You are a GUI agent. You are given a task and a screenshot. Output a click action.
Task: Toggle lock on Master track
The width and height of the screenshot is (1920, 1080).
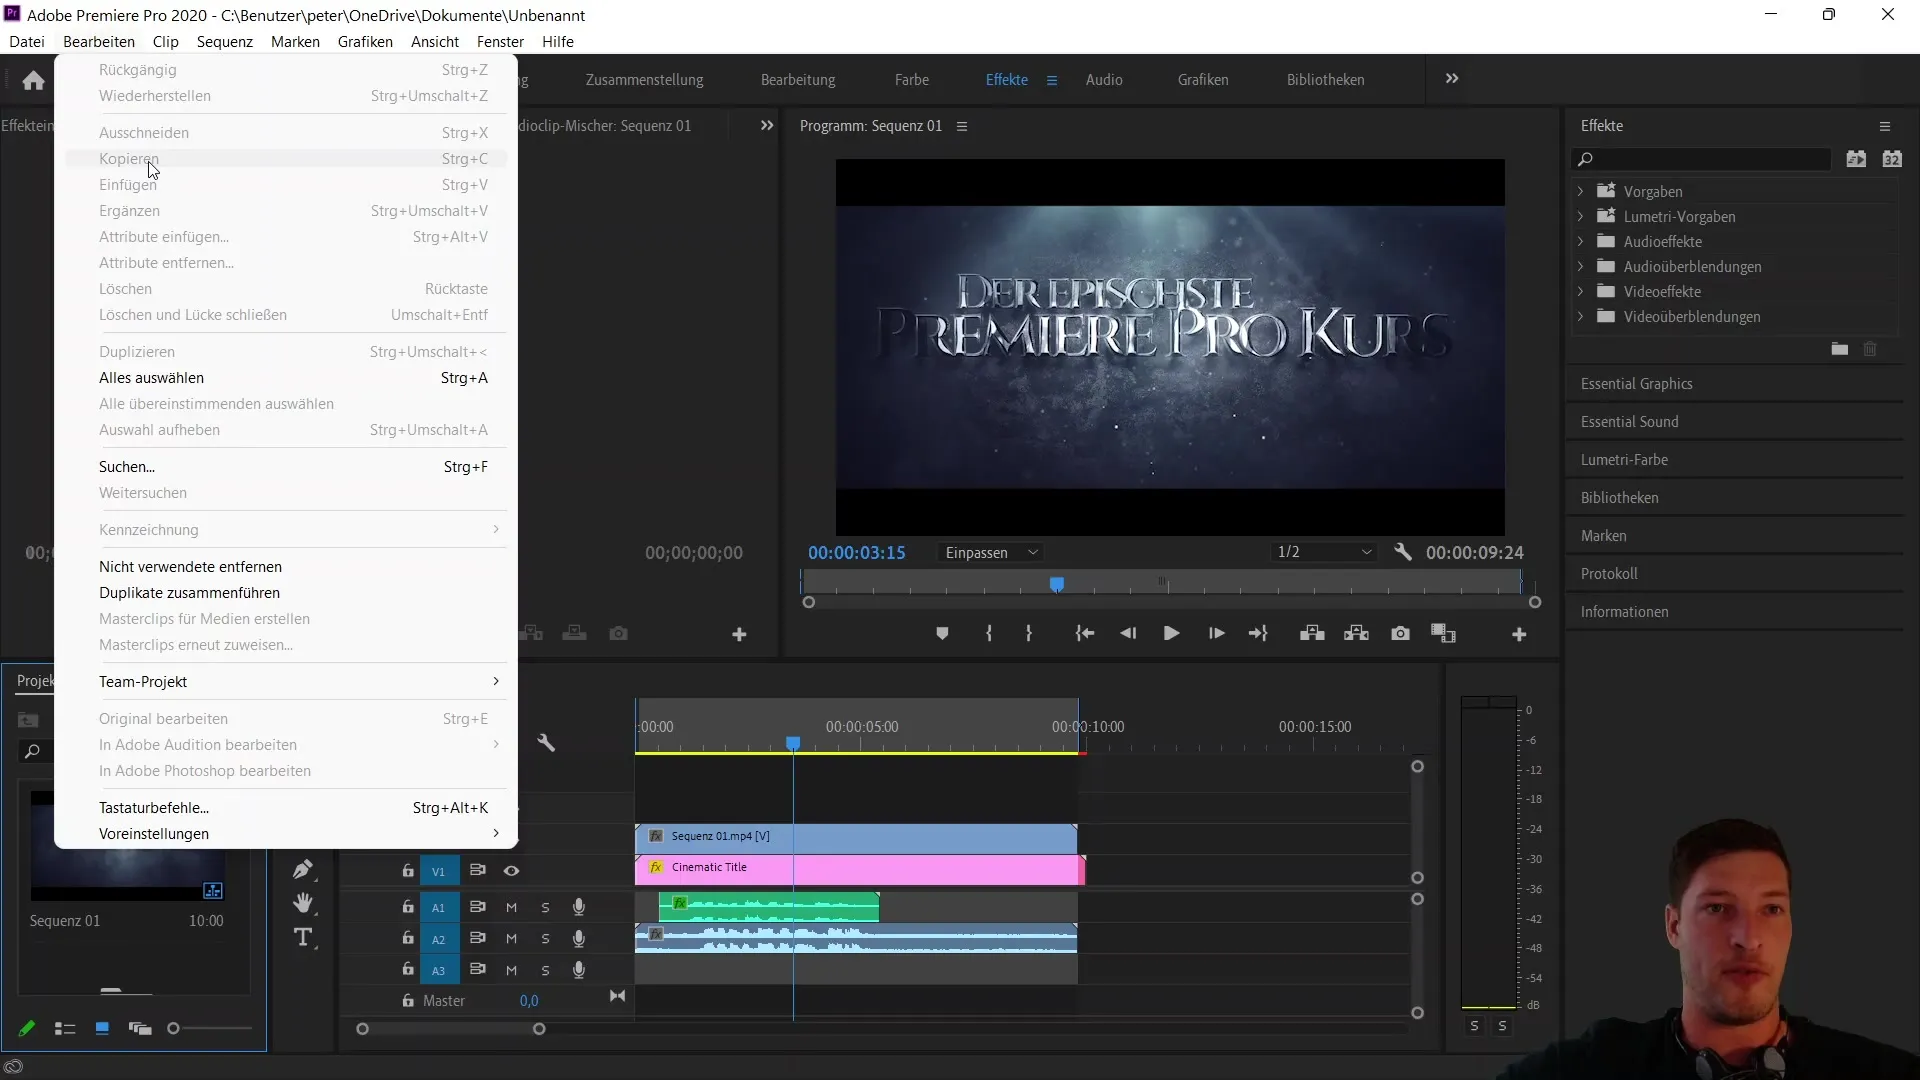pos(408,1000)
